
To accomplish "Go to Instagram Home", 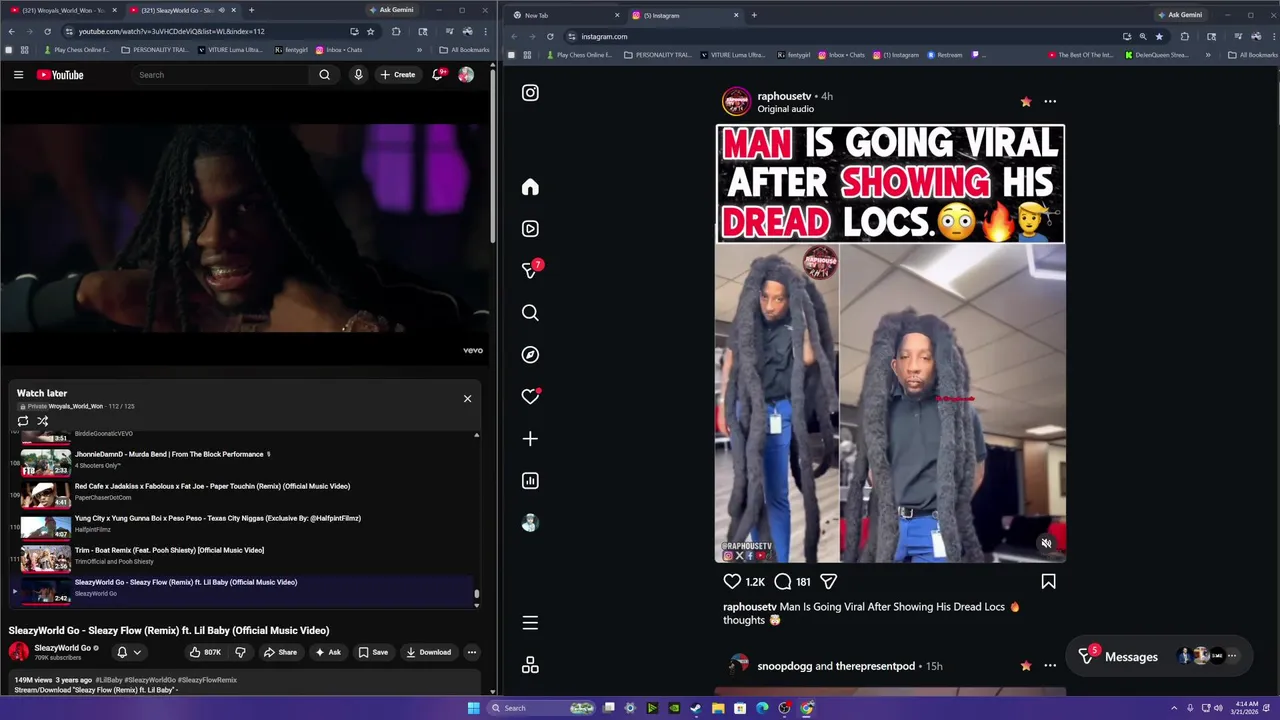I will 530,187.
